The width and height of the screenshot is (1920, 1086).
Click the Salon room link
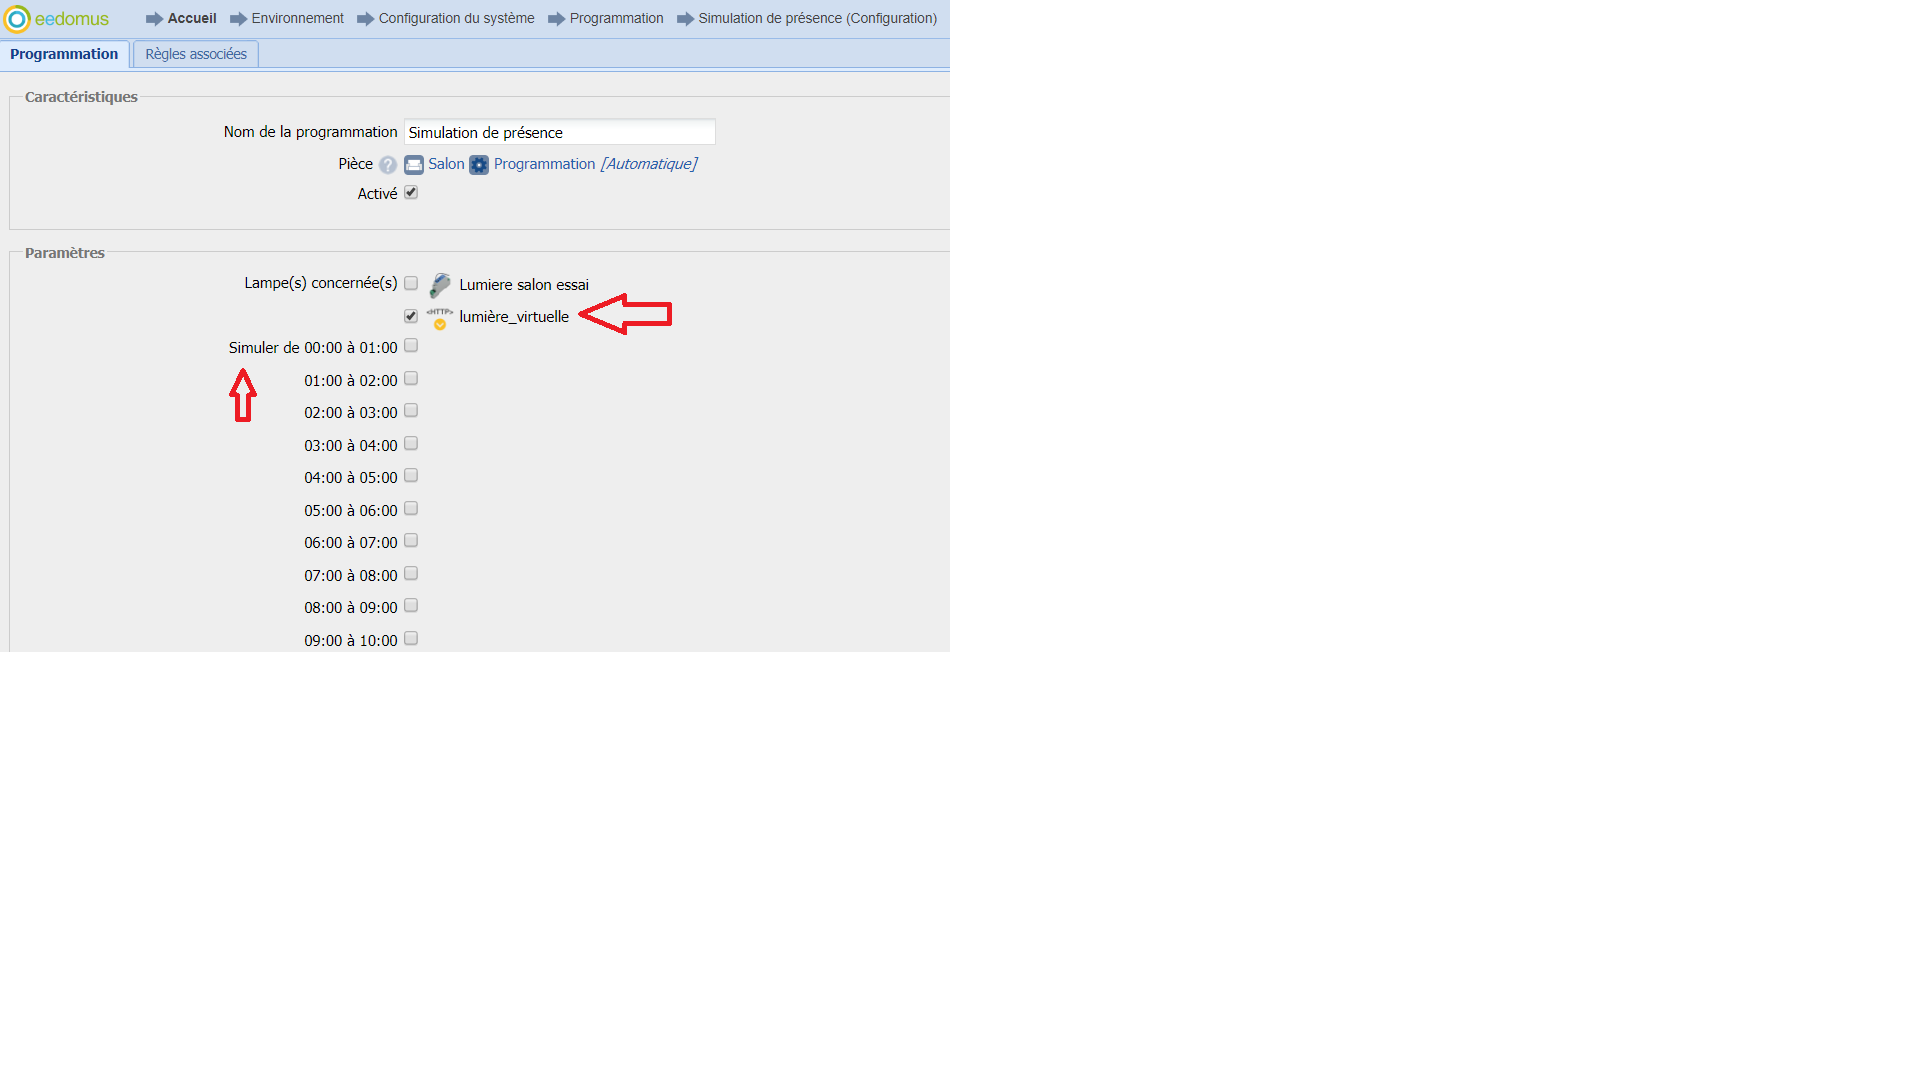(444, 163)
